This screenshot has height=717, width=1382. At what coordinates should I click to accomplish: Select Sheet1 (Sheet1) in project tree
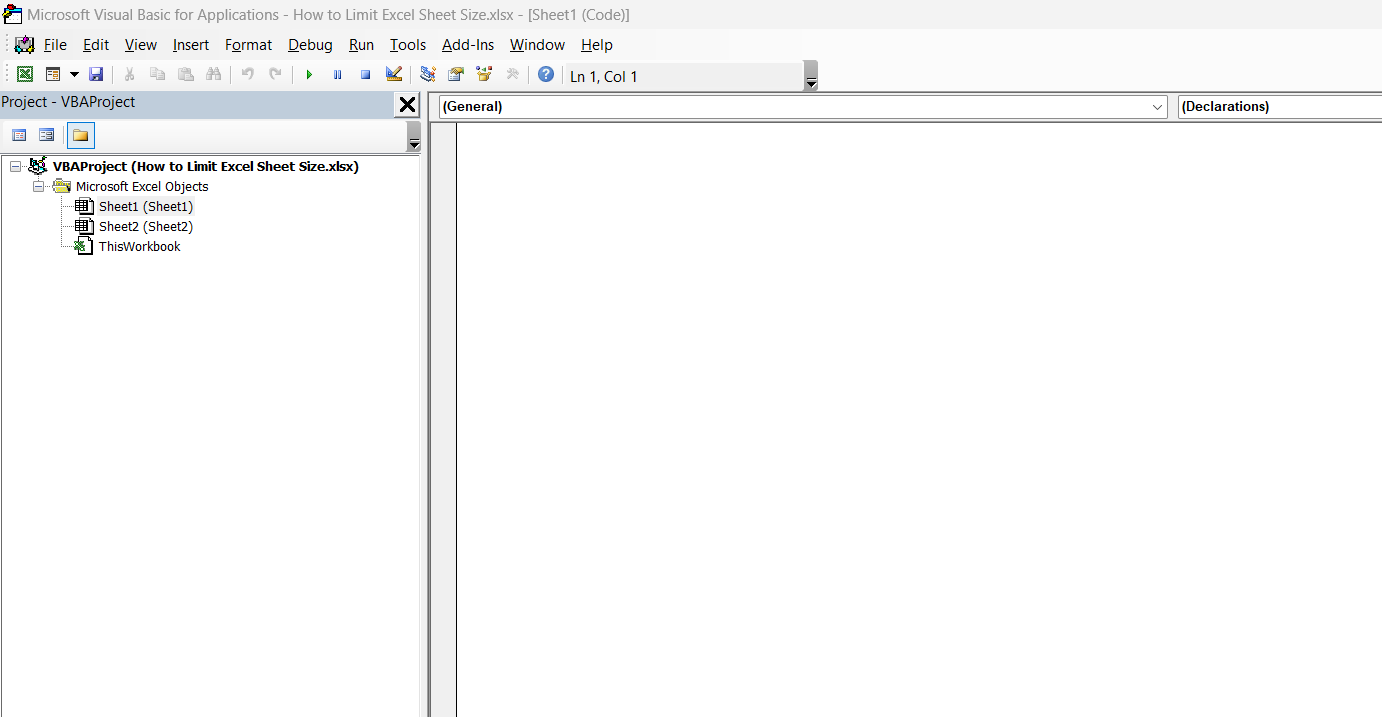click(146, 206)
